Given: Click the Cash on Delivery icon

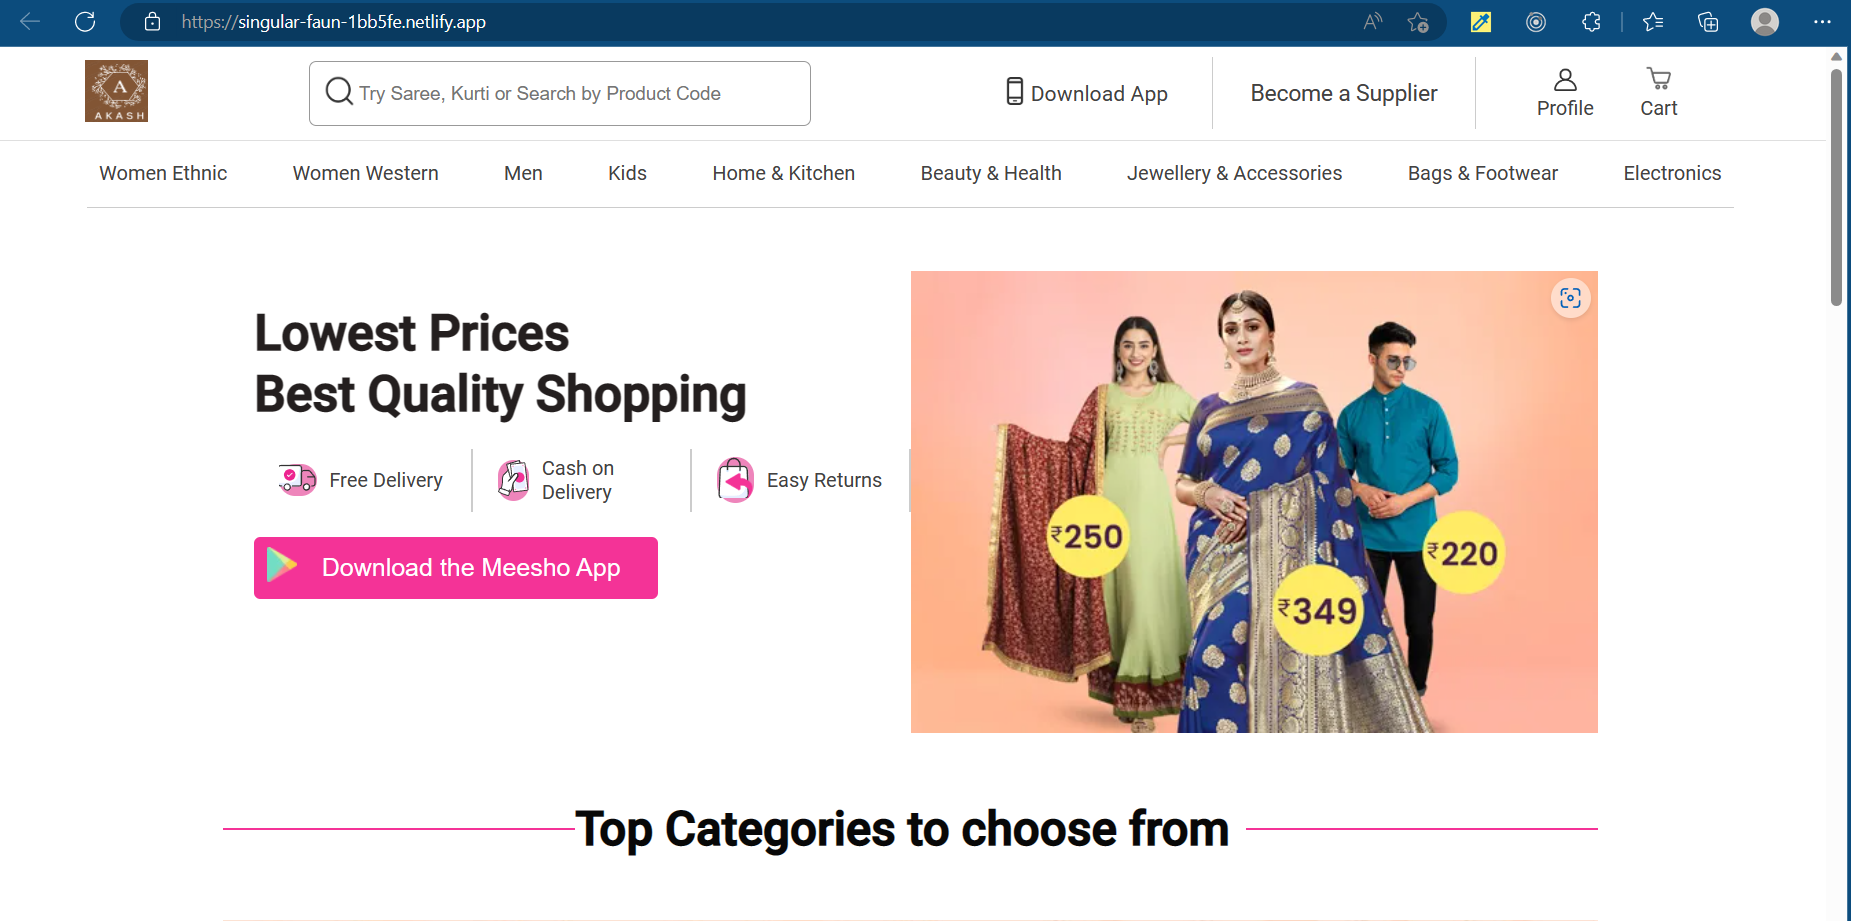Looking at the screenshot, I should click(513, 479).
